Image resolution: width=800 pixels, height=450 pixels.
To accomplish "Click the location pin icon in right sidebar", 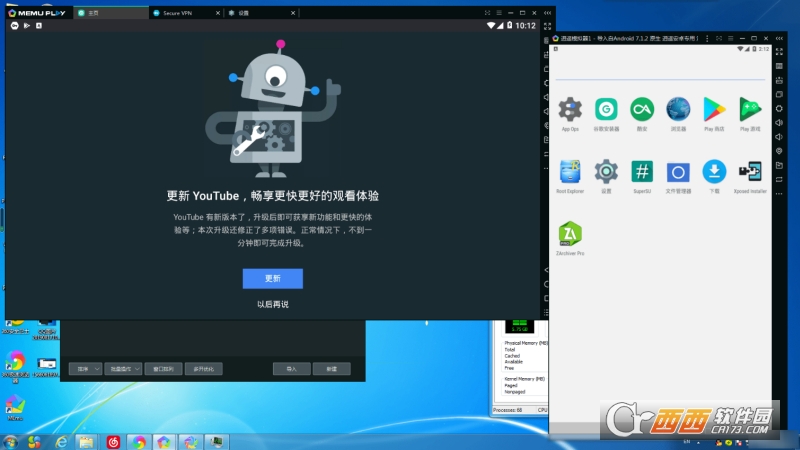I will click(x=779, y=151).
